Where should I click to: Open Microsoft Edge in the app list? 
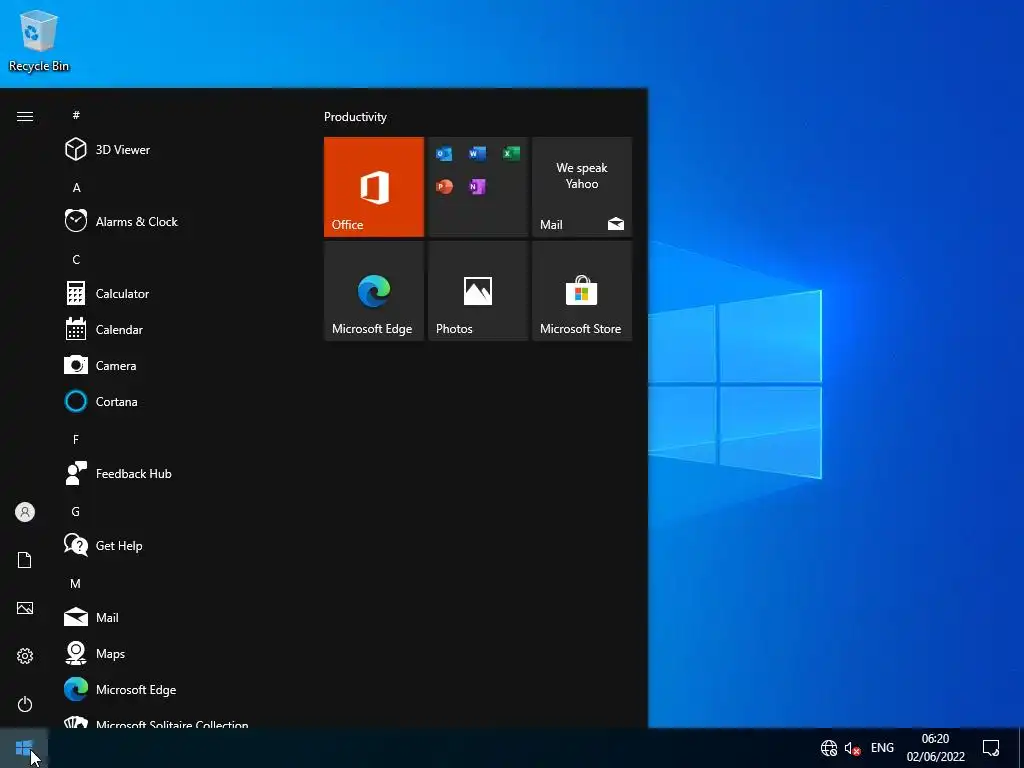[x=183, y=689]
